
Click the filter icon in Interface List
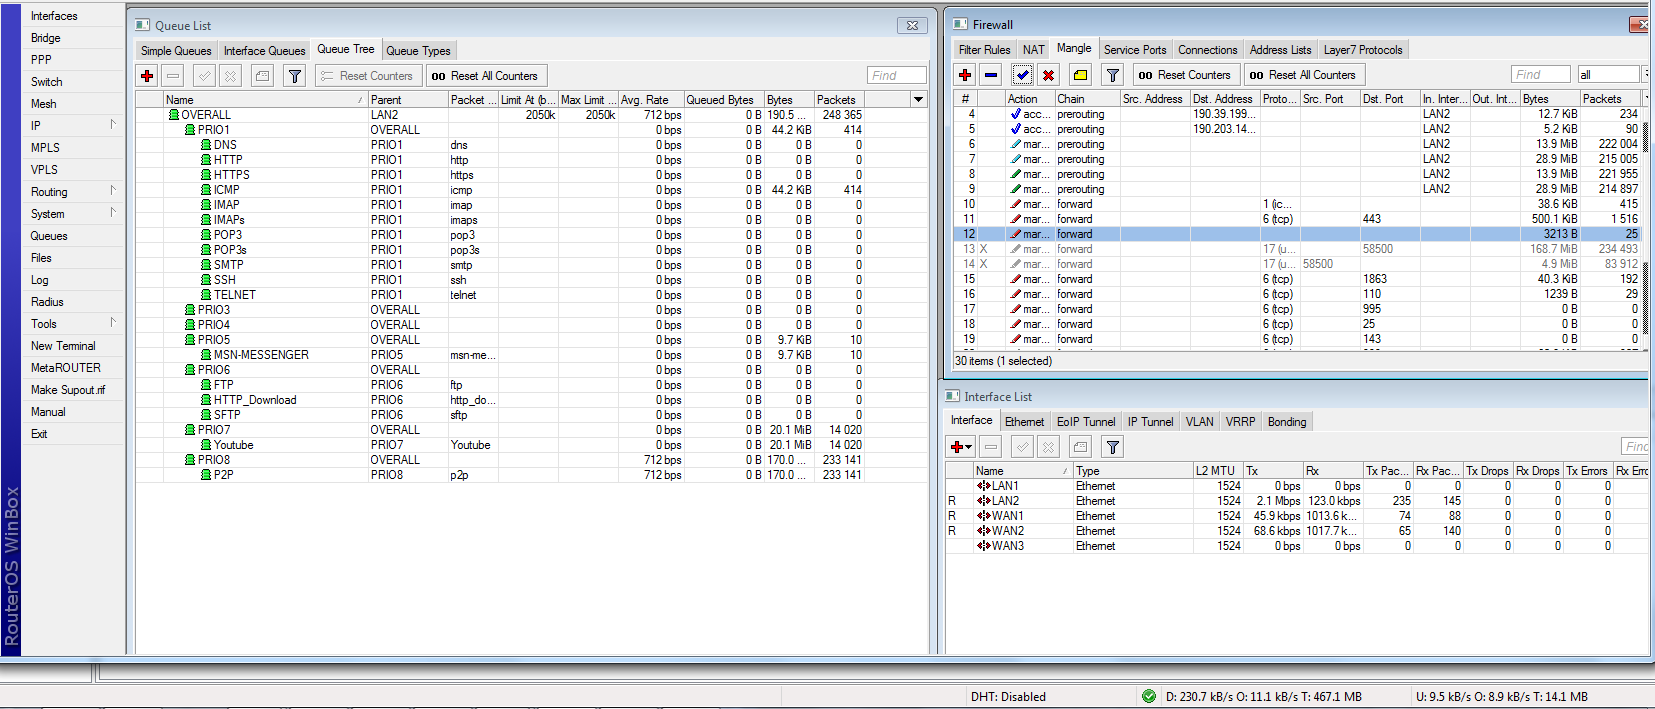click(1112, 447)
